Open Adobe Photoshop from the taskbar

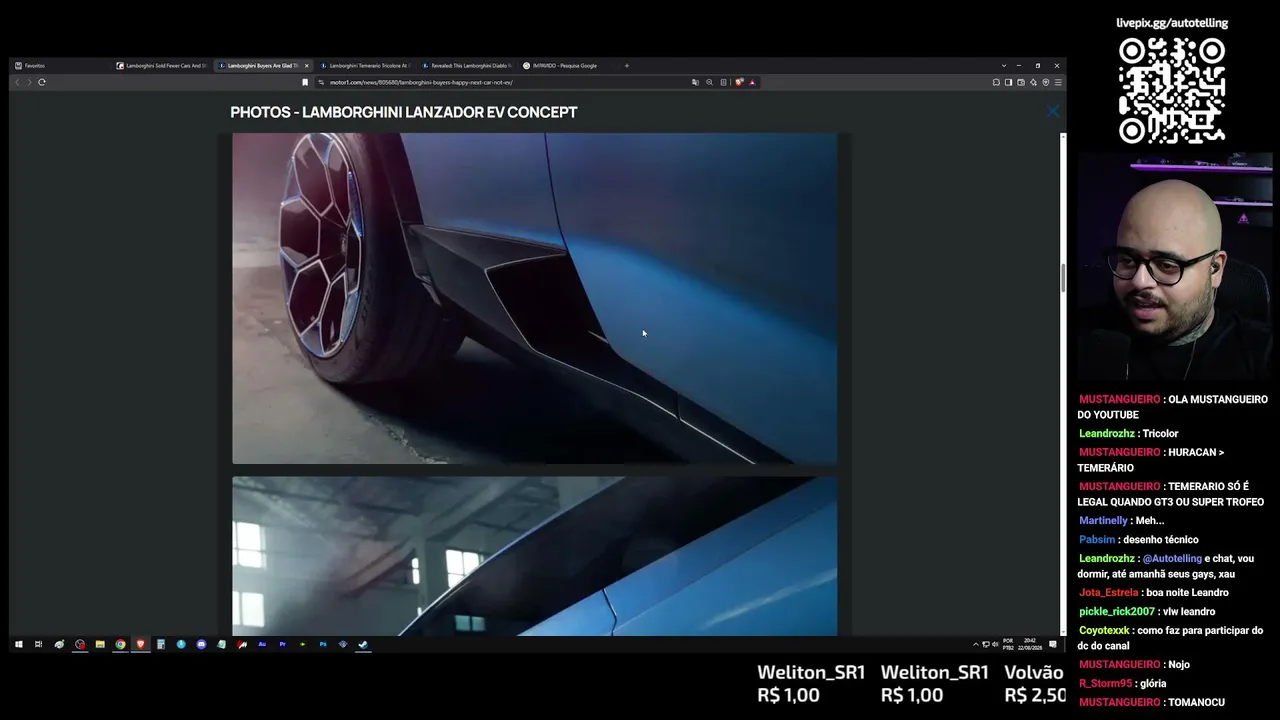tap(323, 645)
